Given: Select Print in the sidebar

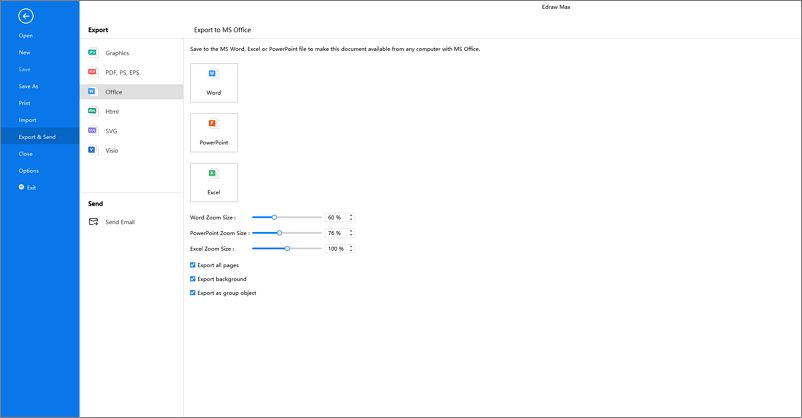Looking at the screenshot, I should [25, 103].
